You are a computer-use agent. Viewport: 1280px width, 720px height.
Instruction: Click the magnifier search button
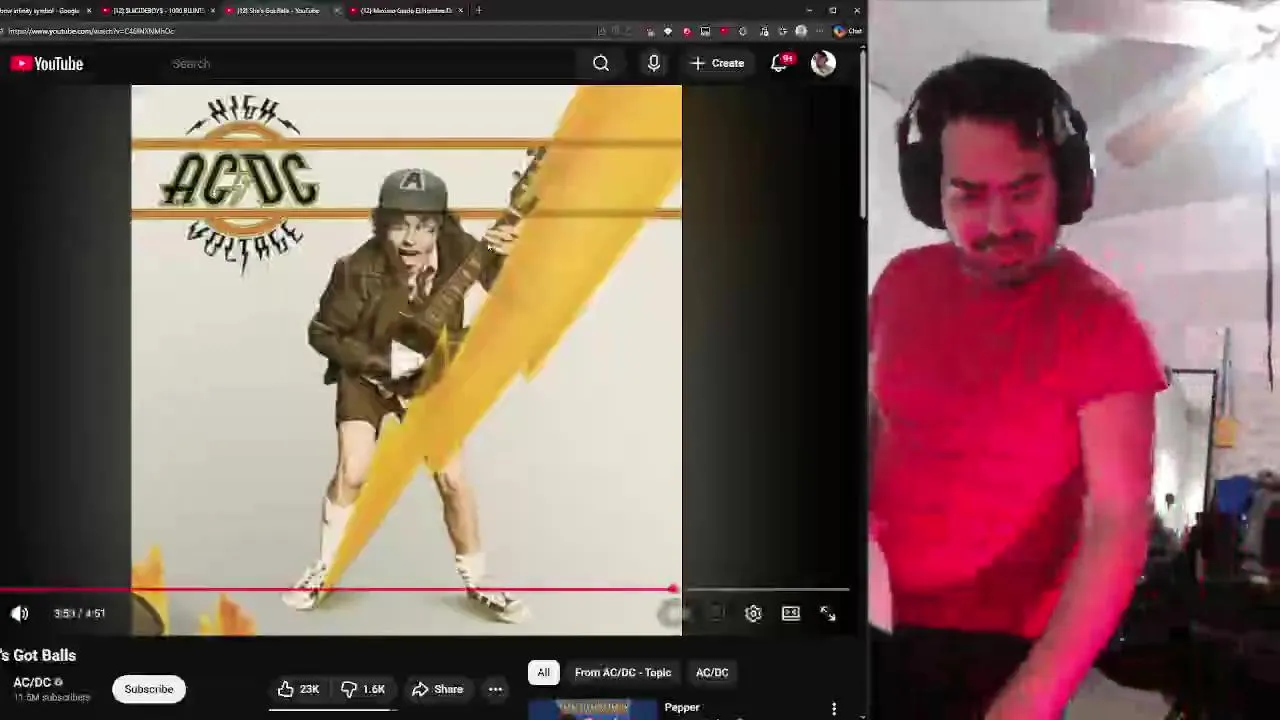point(601,63)
